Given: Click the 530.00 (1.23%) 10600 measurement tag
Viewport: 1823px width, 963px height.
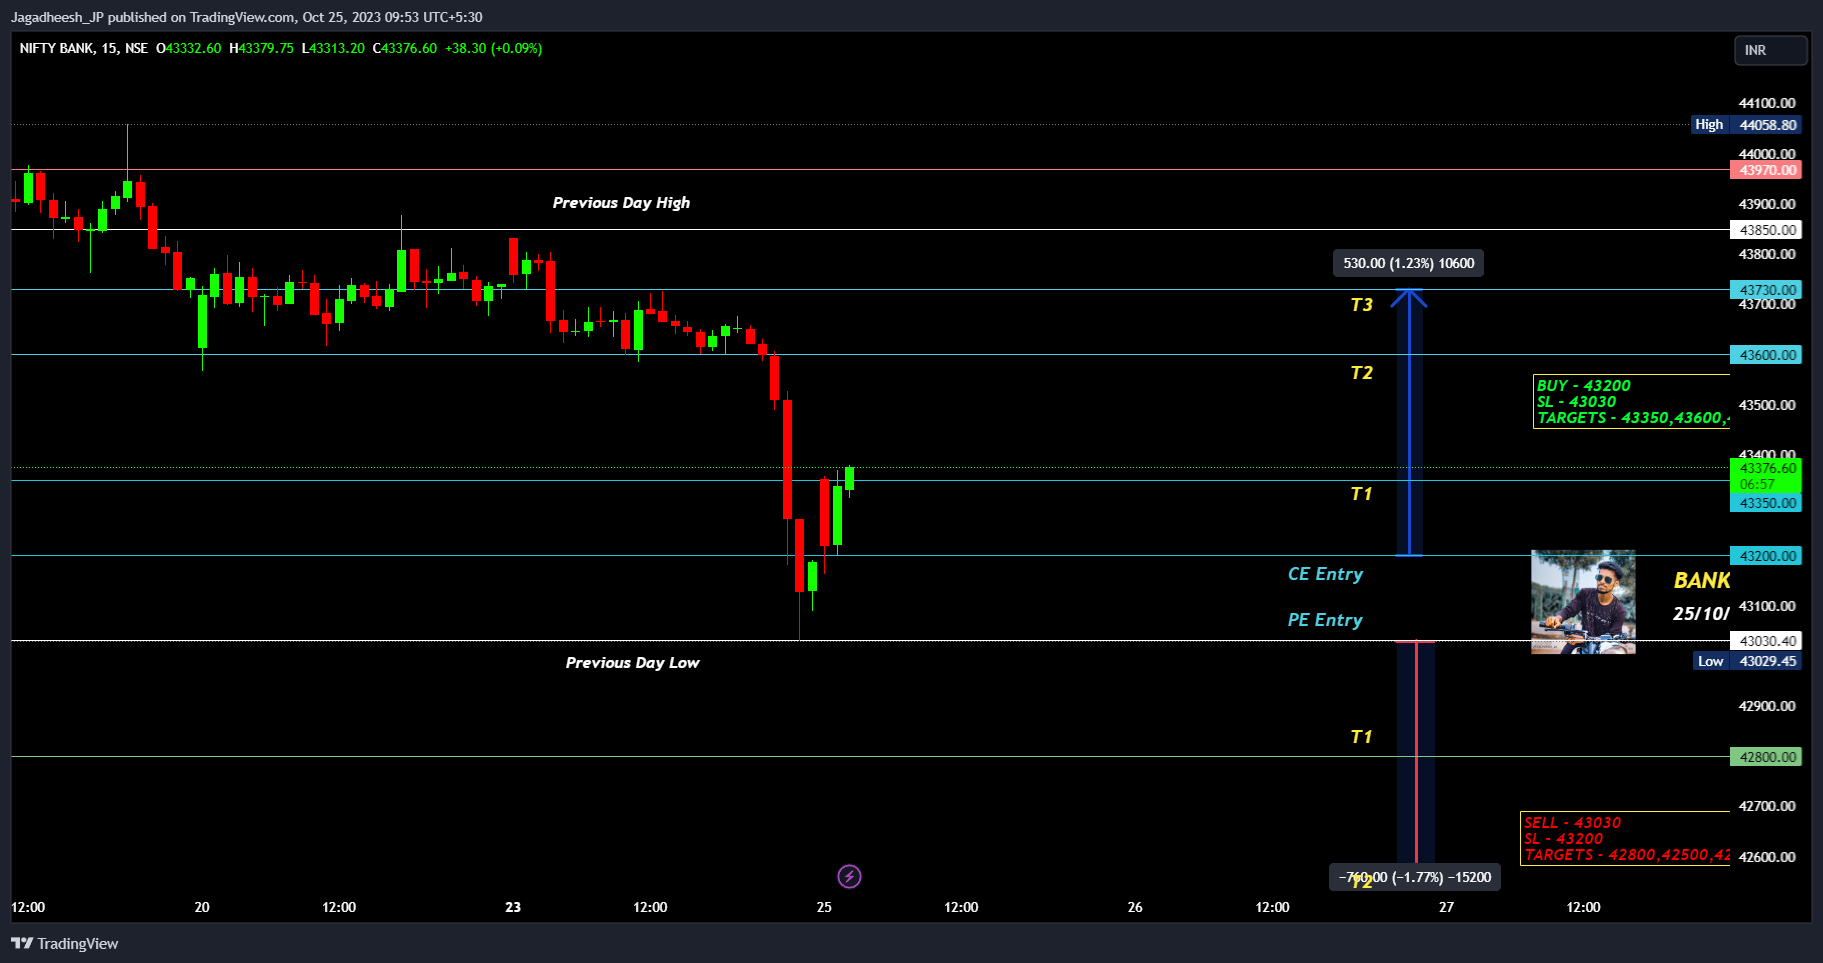Looking at the screenshot, I should point(1408,263).
